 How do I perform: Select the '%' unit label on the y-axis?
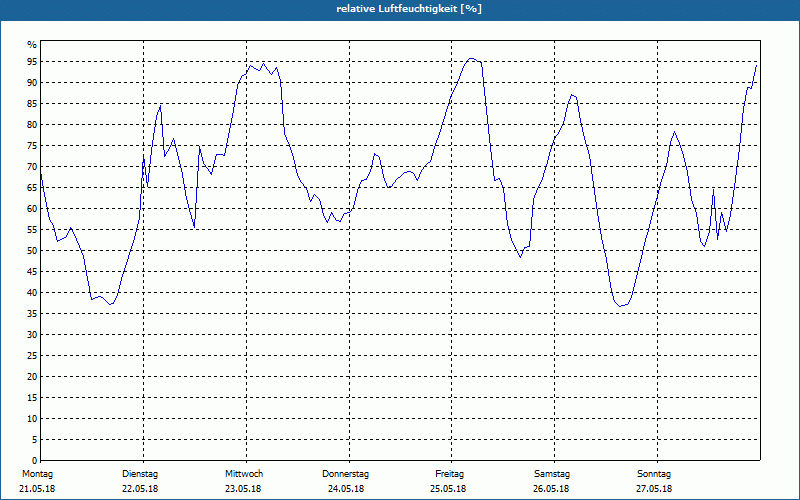32,44
